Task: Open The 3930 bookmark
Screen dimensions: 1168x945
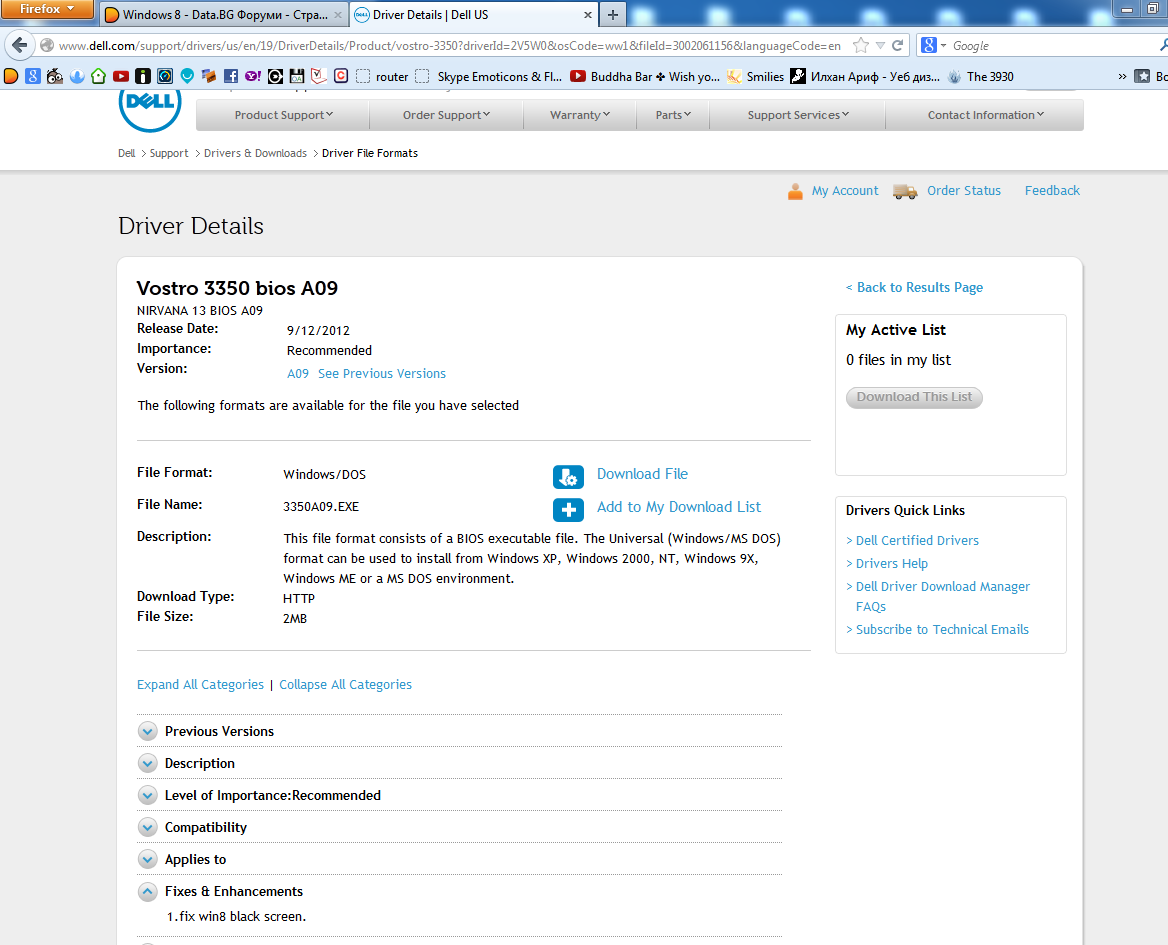Action: 980,76
